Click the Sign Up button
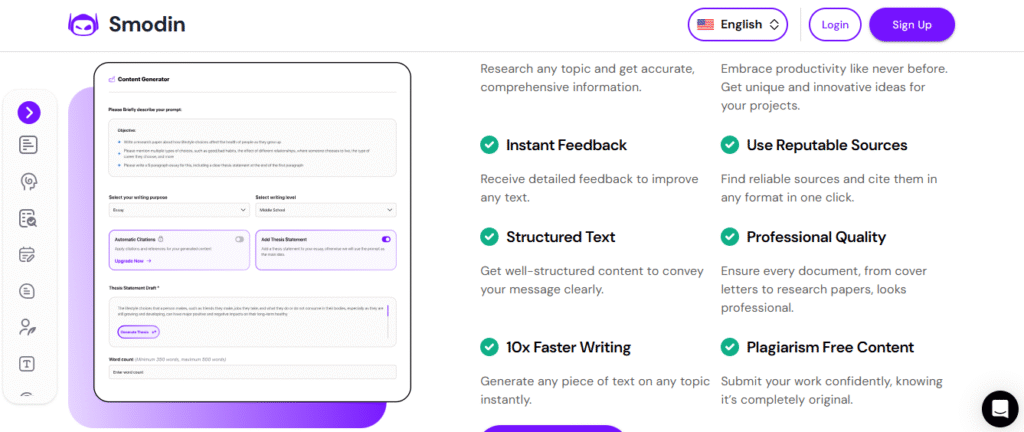Viewport: 1024px width, 432px height. tap(912, 25)
